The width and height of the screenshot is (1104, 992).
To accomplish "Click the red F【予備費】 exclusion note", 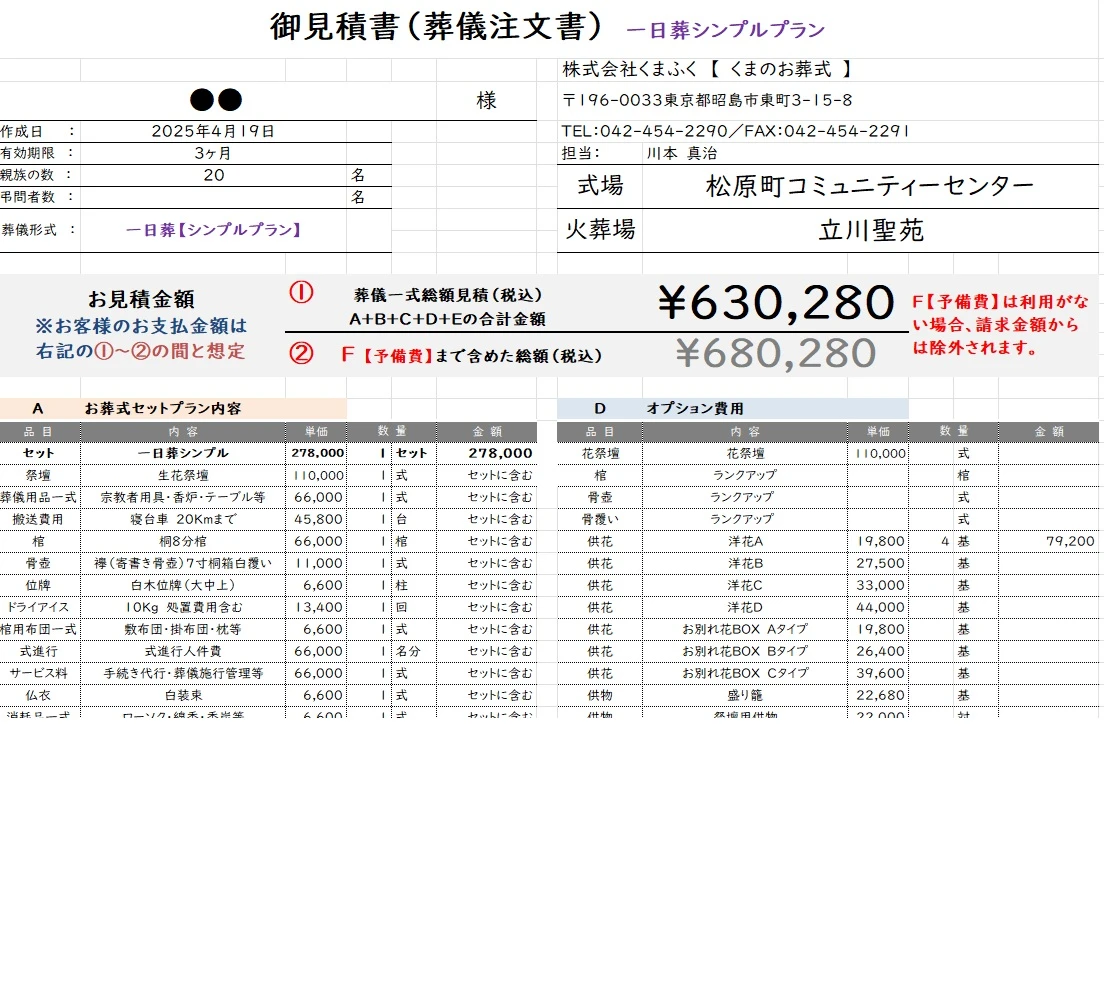I will click(1000, 325).
